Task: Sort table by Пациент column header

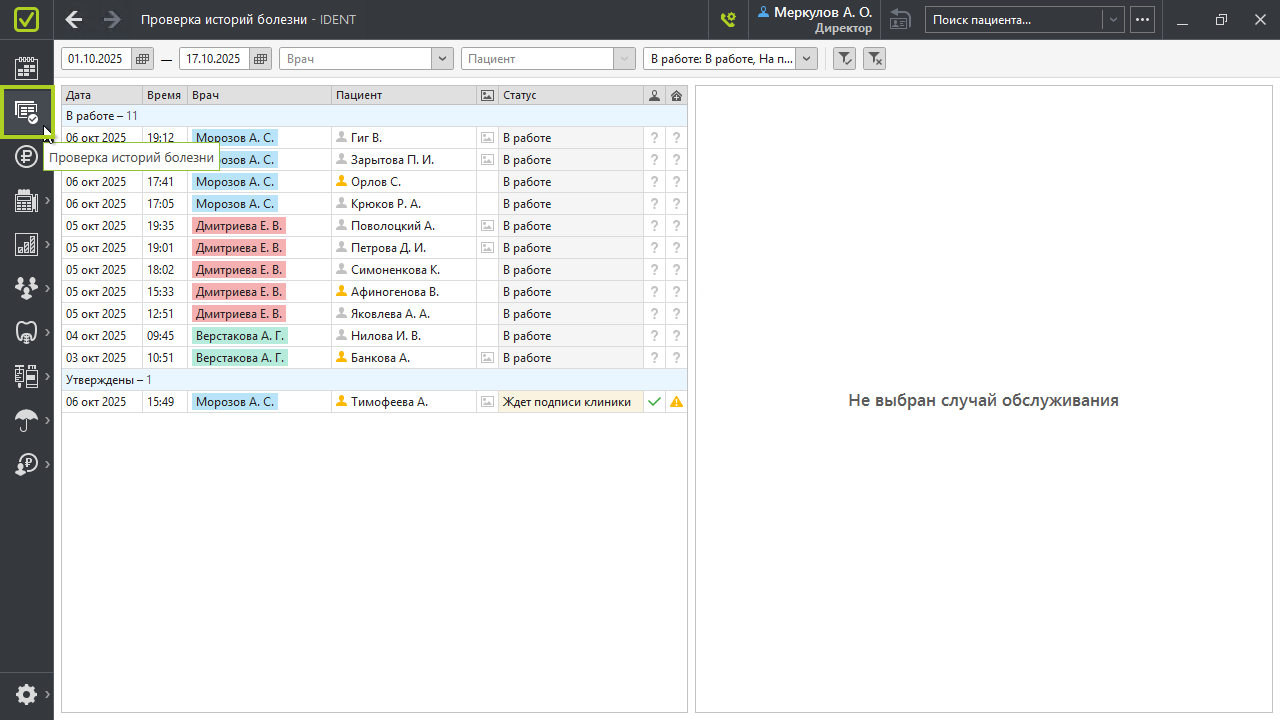Action: (x=404, y=95)
